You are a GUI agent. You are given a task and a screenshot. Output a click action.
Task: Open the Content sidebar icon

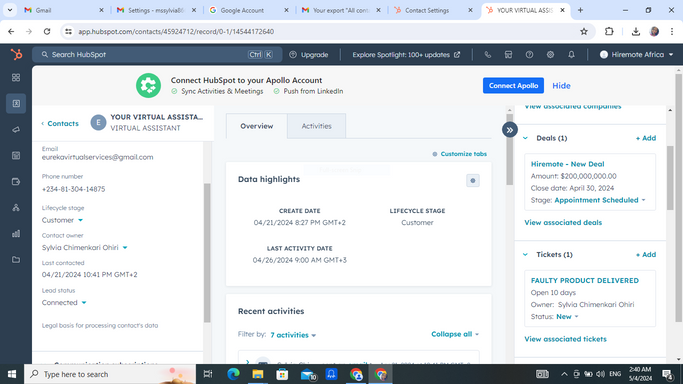pyautogui.click(x=16, y=155)
